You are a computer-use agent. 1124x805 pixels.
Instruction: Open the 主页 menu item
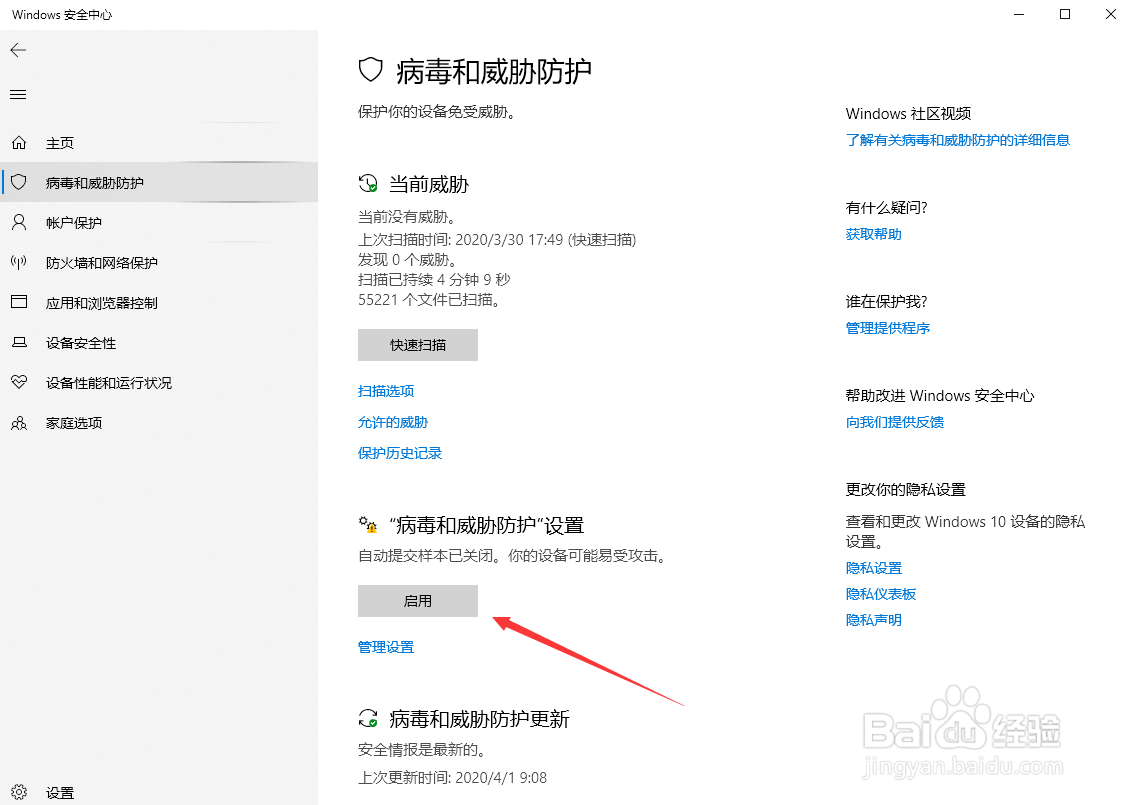(x=159, y=143)
